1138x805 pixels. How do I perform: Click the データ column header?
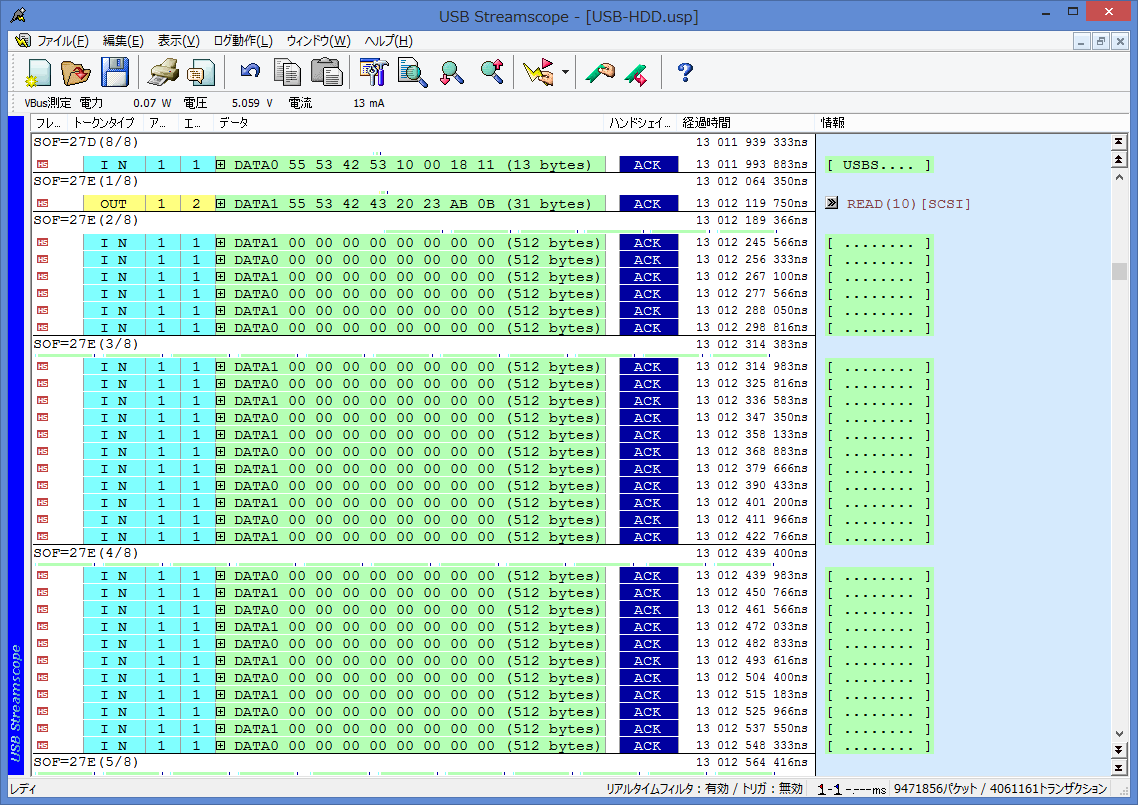pyautogui.click(x=409, y=123)
